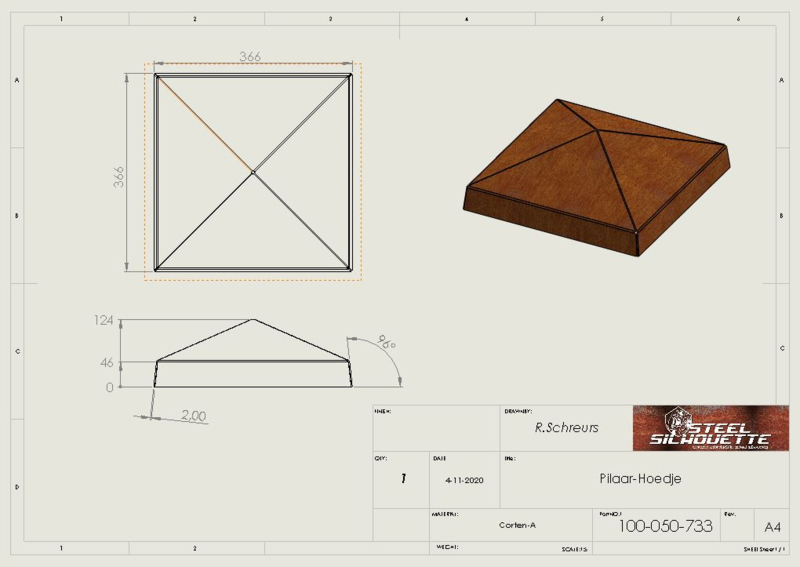
Task: Click the material value Corten-A
Action: click(x=517, y=525)
